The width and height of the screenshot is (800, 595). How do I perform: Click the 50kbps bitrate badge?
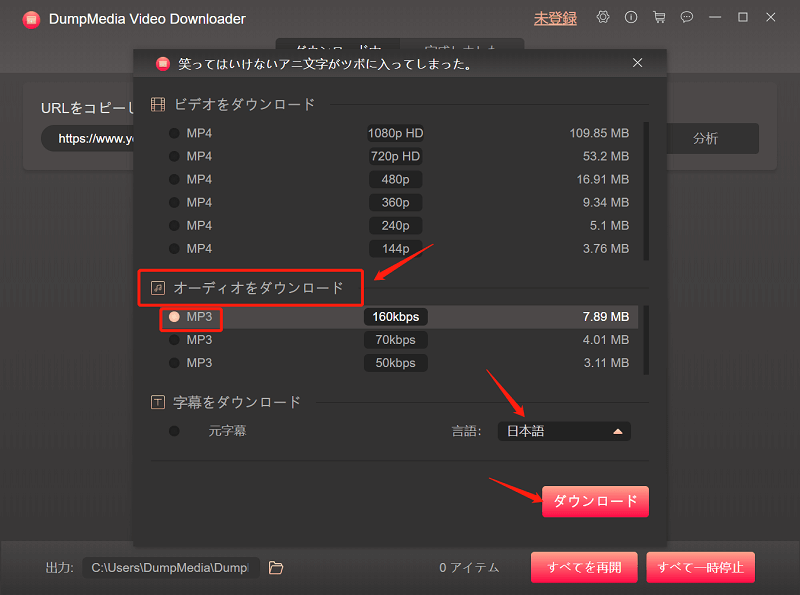(395, 363)
